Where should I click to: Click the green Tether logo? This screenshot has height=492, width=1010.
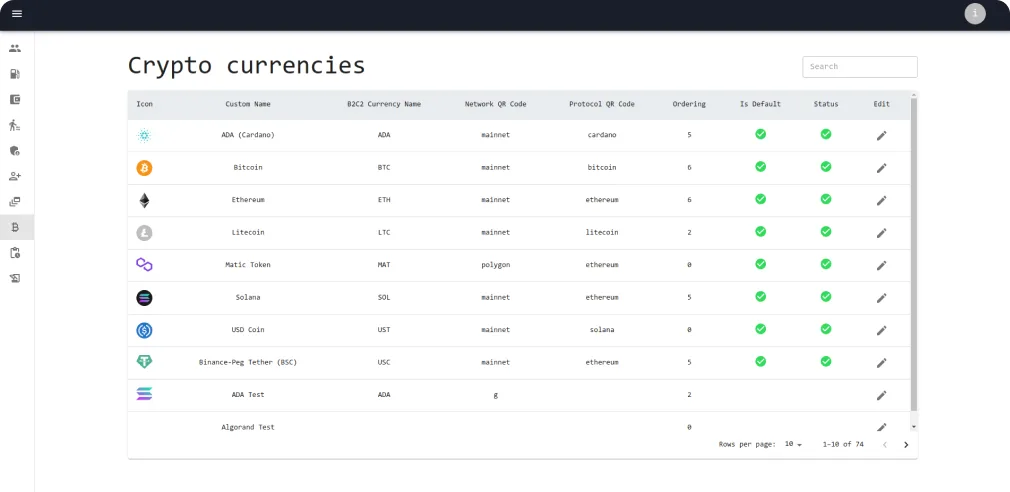[x=144, y=361]
